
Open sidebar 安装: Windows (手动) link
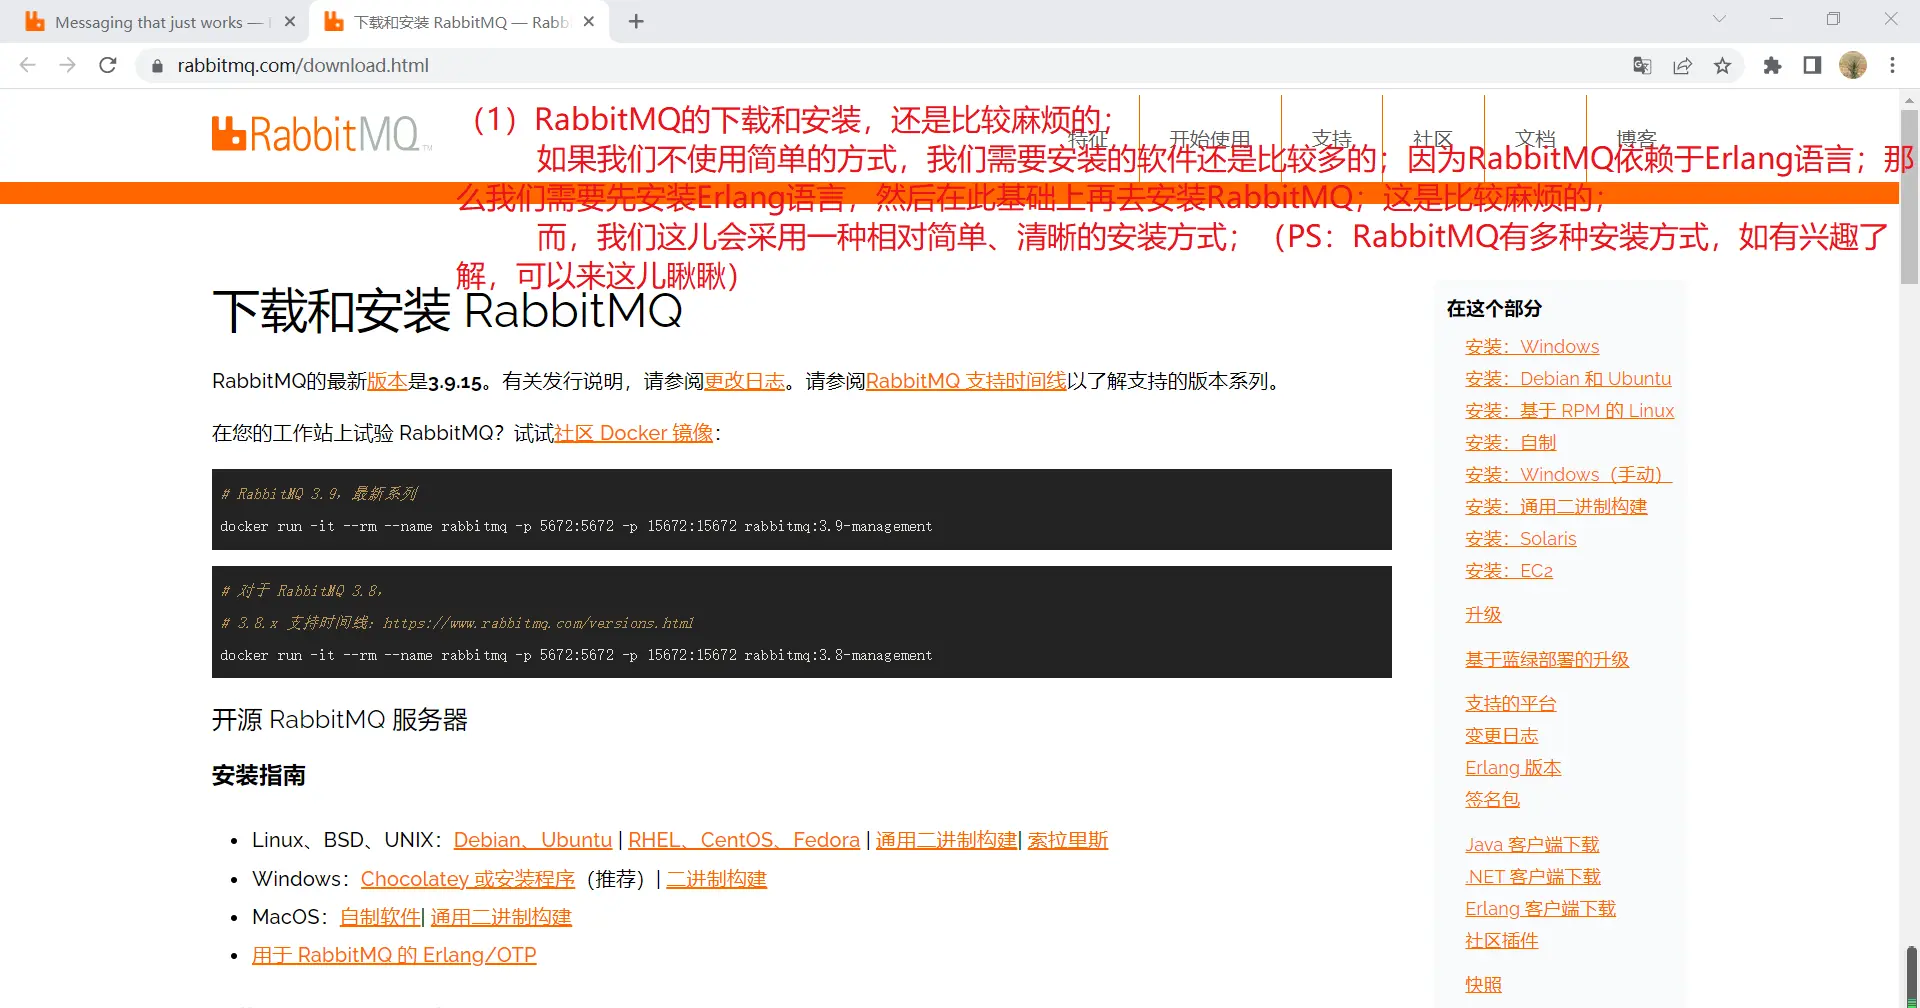(x=1568, y=475)
